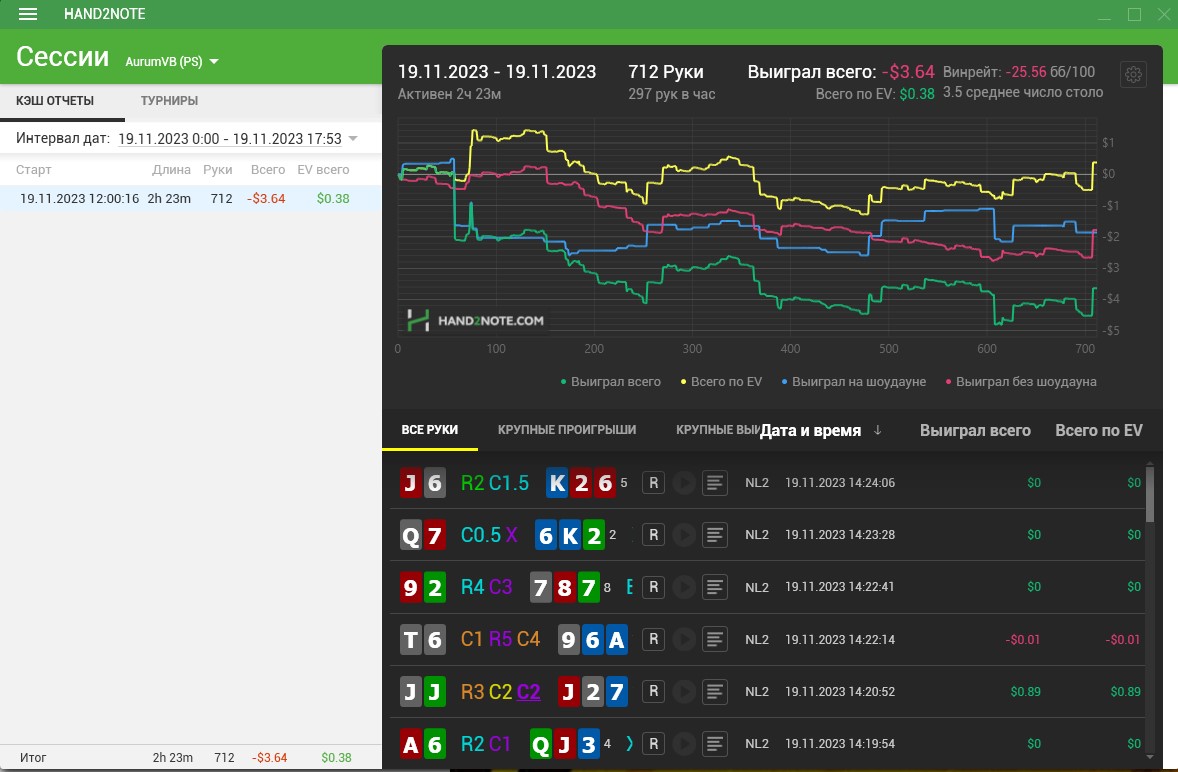This screenshot has width=1178, height=772.
Task: Play the 14:23:28 hand
Action: pyautogui.click(x=684, y=535)
